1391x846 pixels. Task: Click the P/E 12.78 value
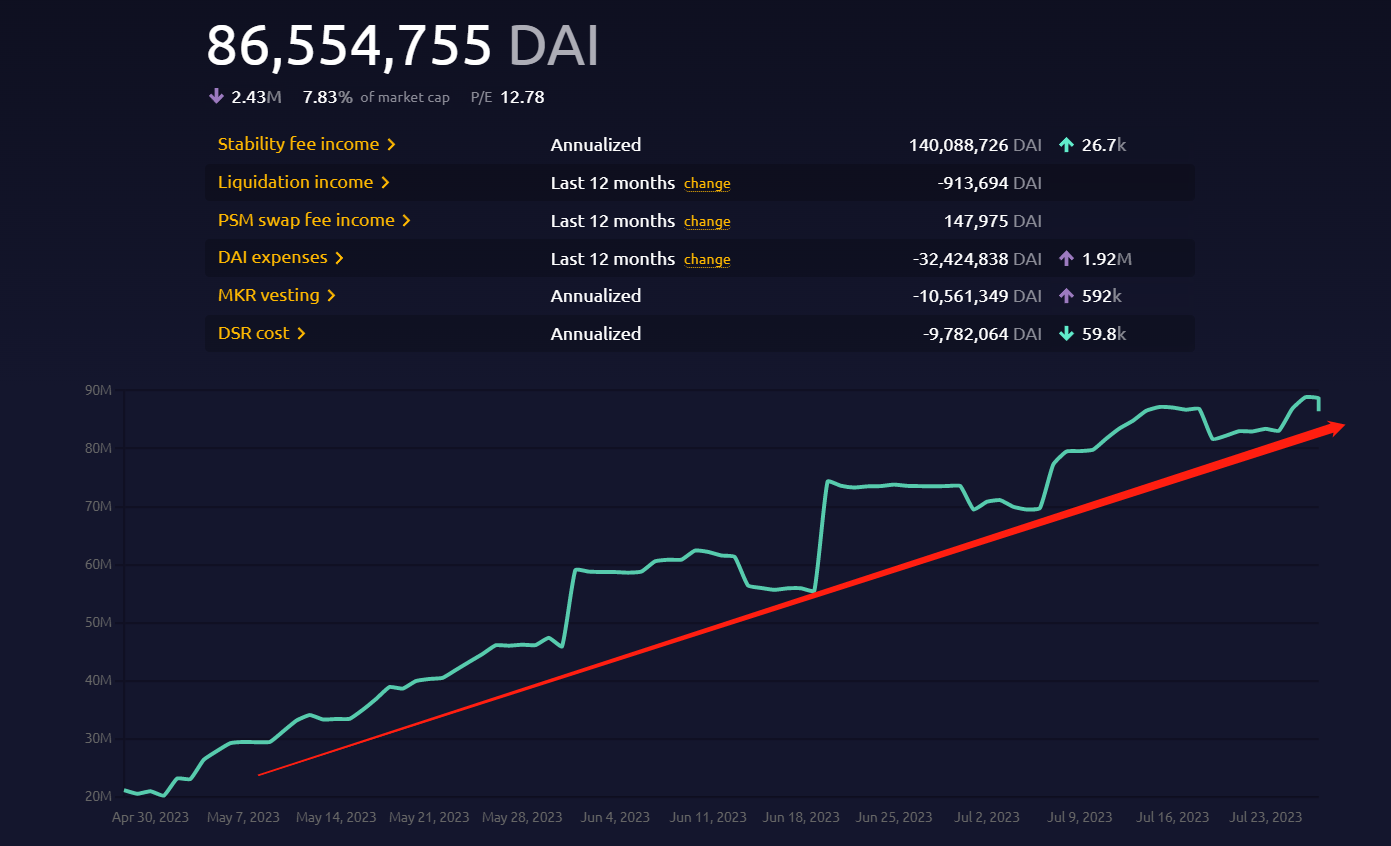pyautogui.click(x=507, y=97)
